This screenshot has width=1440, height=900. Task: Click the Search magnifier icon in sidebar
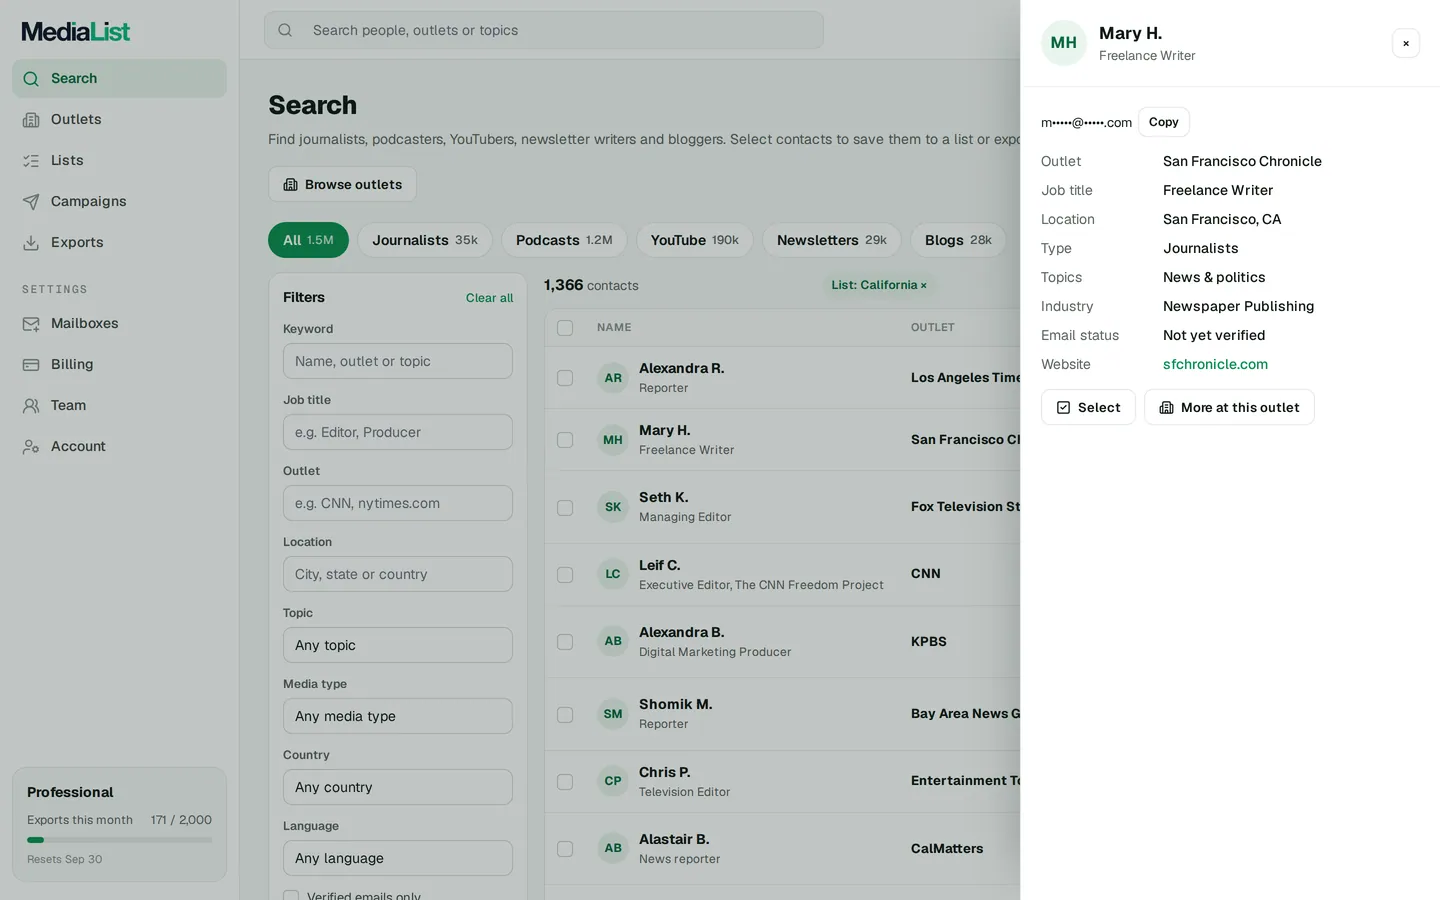(x=31, y=79)
